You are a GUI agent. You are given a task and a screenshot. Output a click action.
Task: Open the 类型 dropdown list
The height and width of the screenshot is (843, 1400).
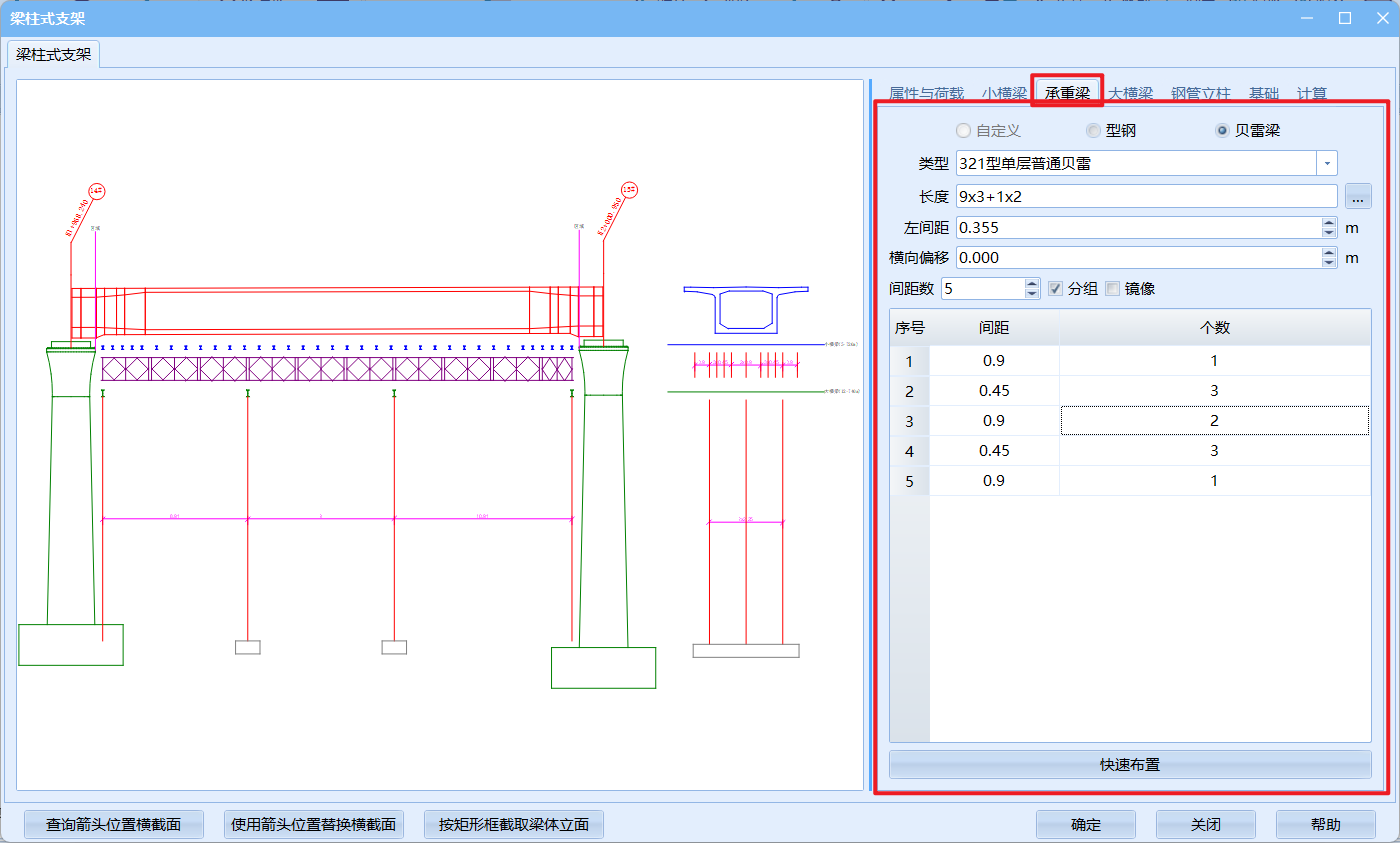[1327, 163]
